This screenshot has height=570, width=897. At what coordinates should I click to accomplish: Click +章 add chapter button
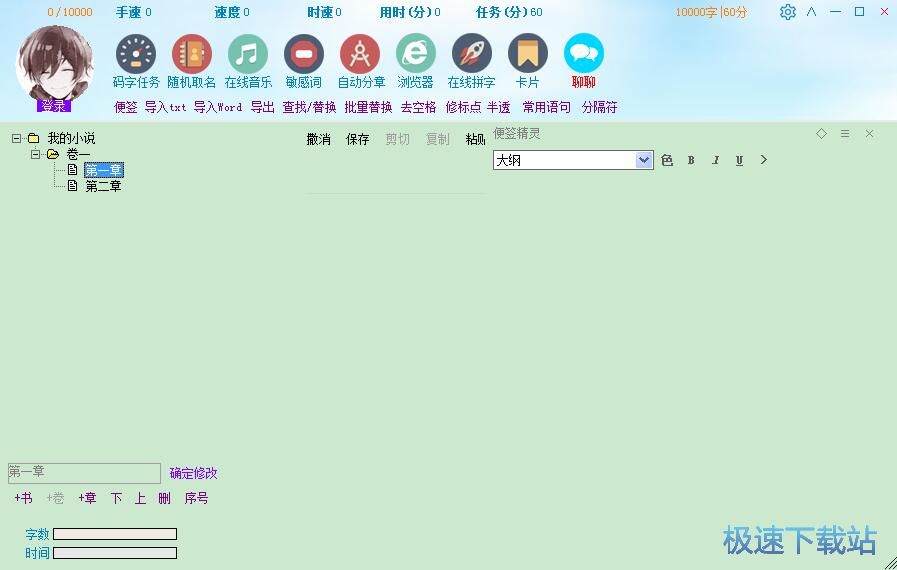coord(88,498)
